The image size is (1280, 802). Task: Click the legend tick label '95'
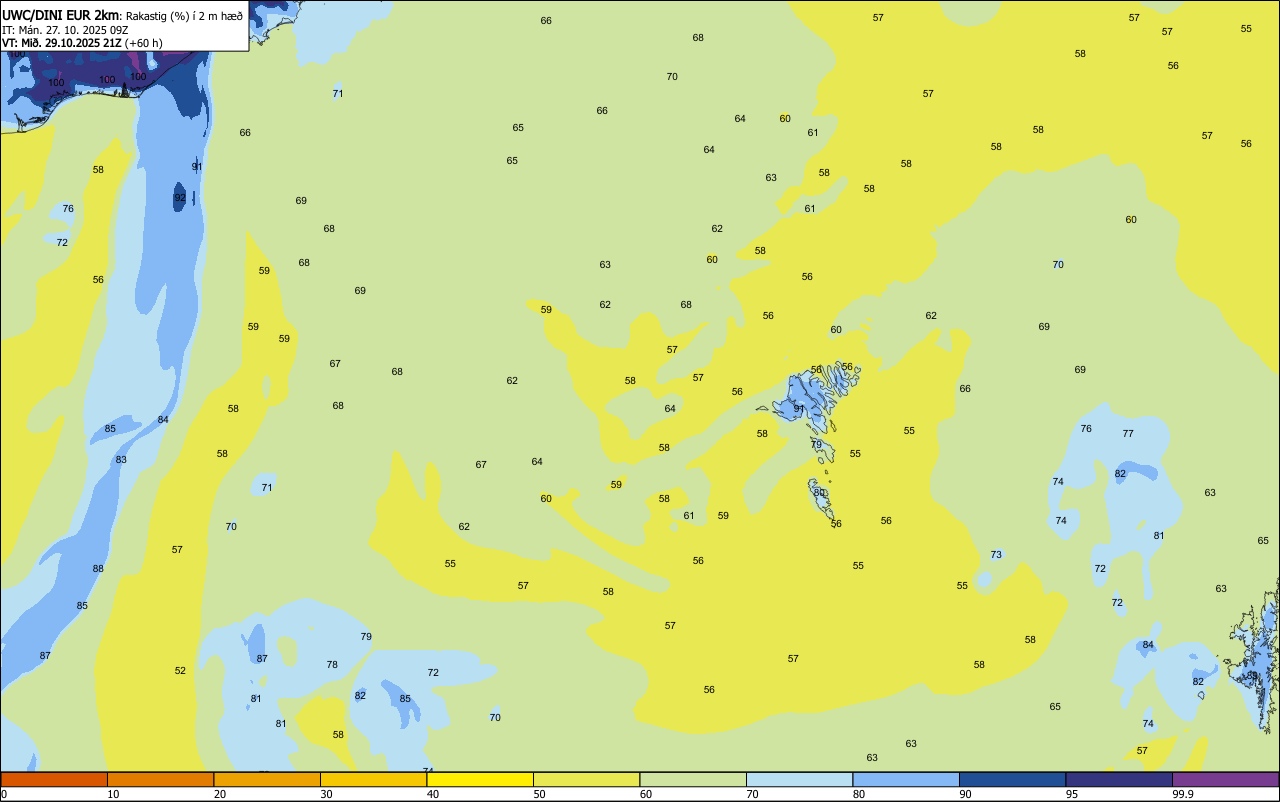1073,794
